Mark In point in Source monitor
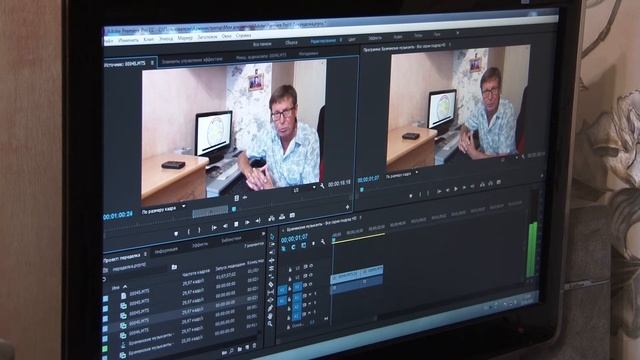This screenshot has width=640, height=360. [189, 232]
